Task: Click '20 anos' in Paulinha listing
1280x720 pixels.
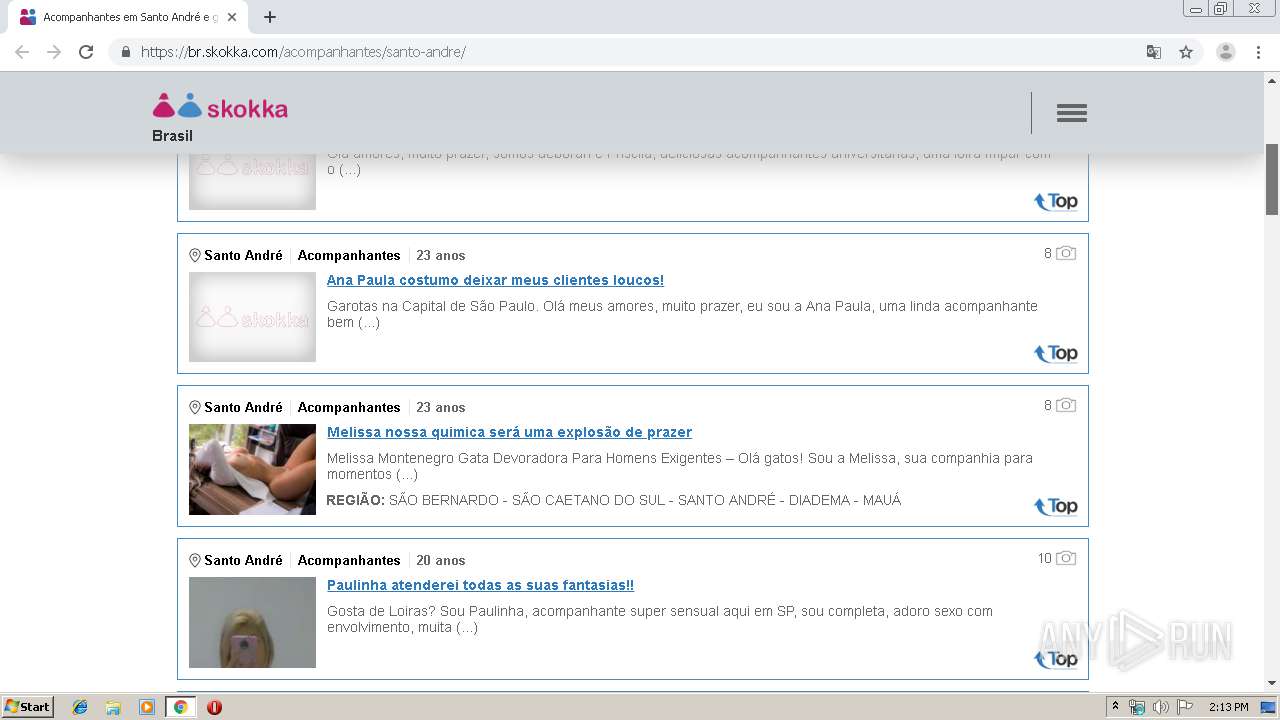Action: [441, 560]
